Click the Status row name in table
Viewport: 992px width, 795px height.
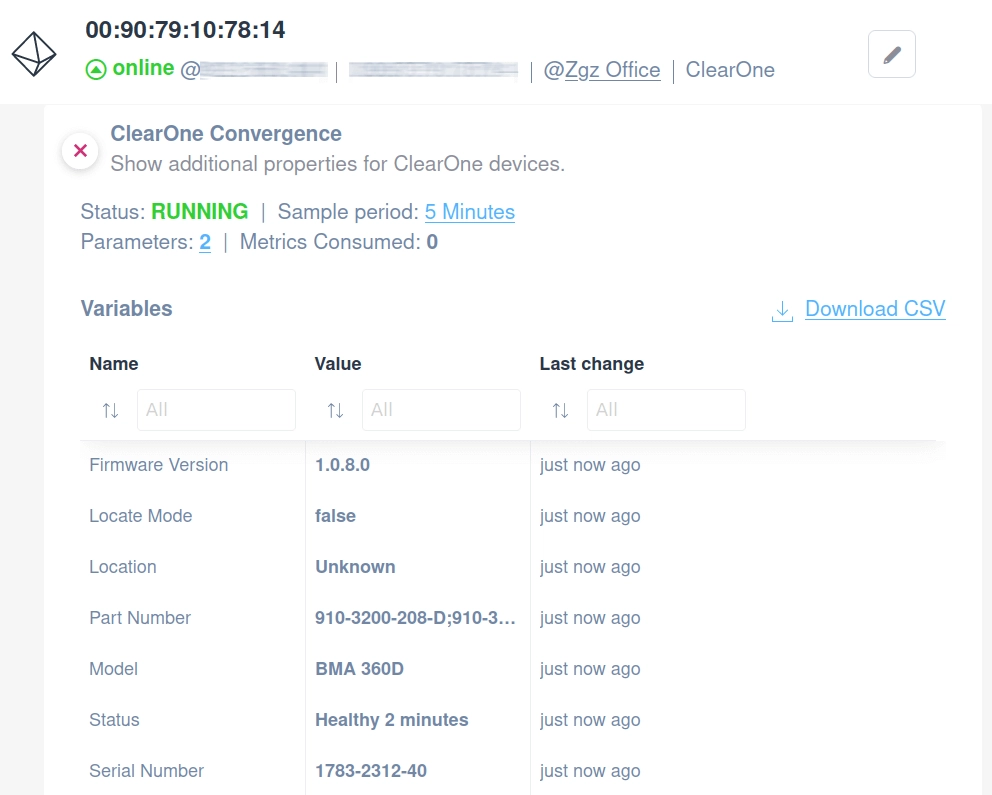114,720
